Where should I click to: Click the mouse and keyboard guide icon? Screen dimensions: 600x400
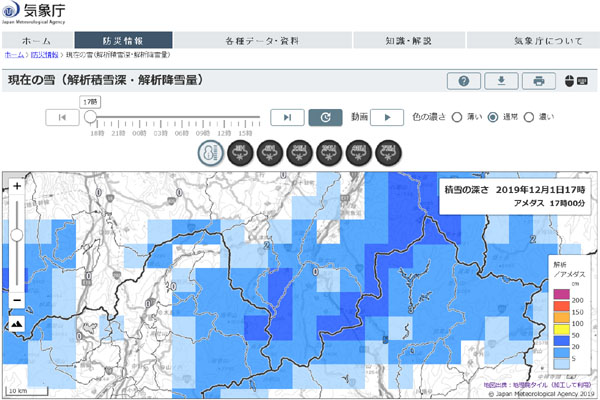[x=571, y=81]
